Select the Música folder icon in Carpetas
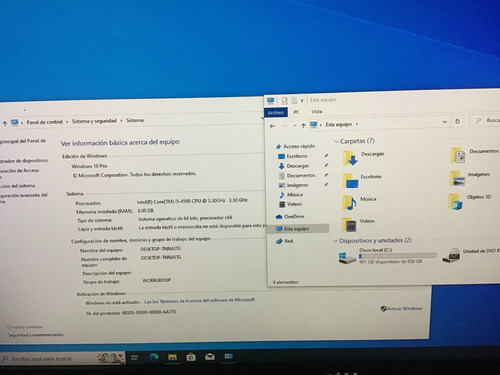This screenshot has height=375, width=500. point(349,203)
